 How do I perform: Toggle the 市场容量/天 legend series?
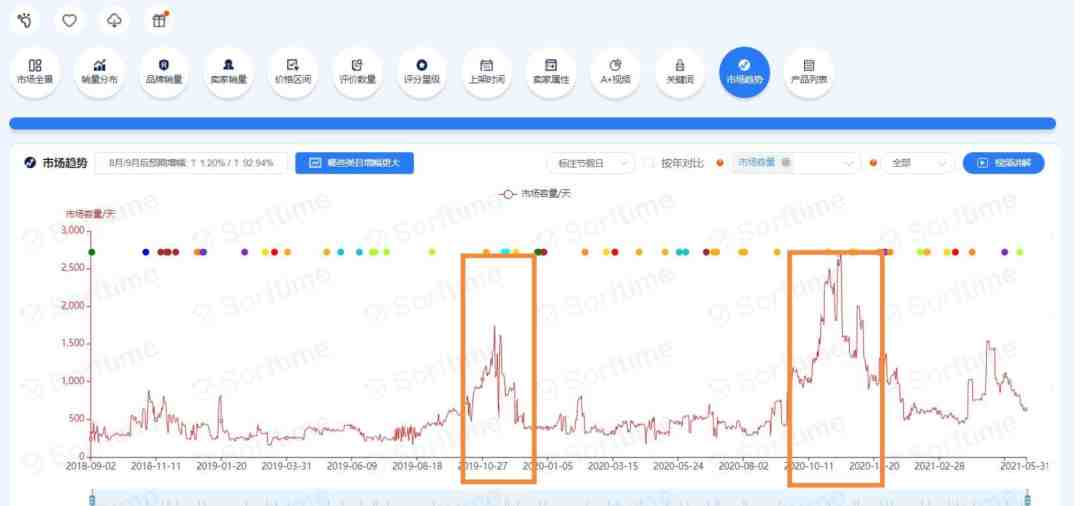534,194
